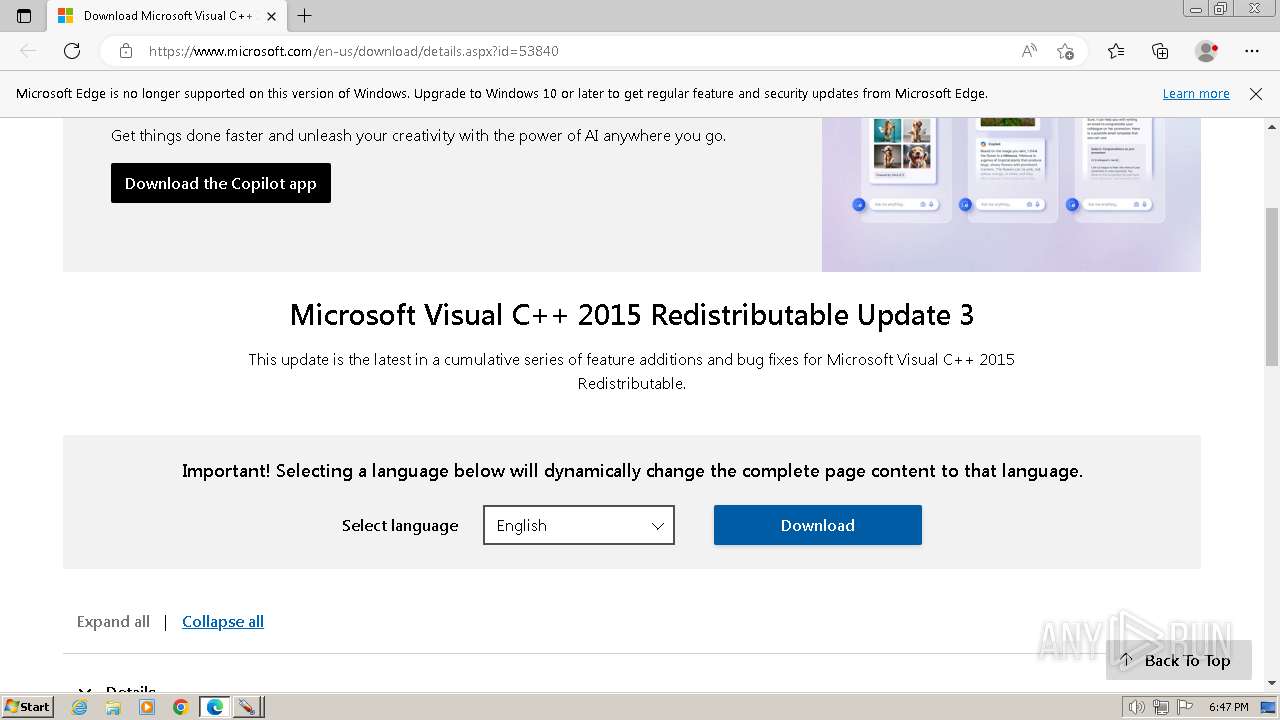Screen dimensions: 1280x720
Task: Open the Favorites list icon
Action: point(1116,51)
